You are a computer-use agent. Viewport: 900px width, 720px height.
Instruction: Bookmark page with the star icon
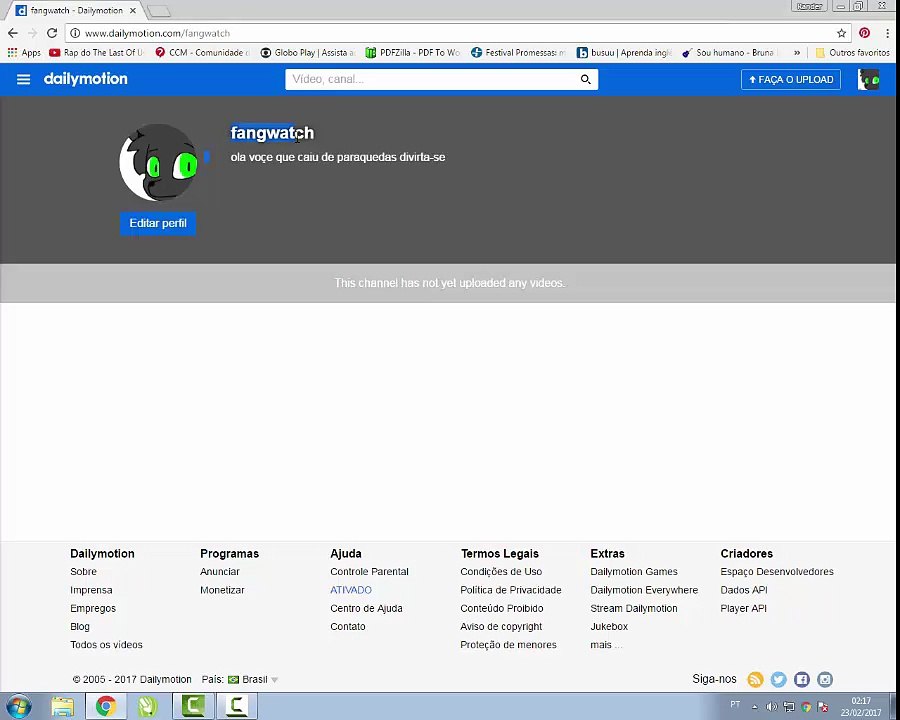[841, 33]
